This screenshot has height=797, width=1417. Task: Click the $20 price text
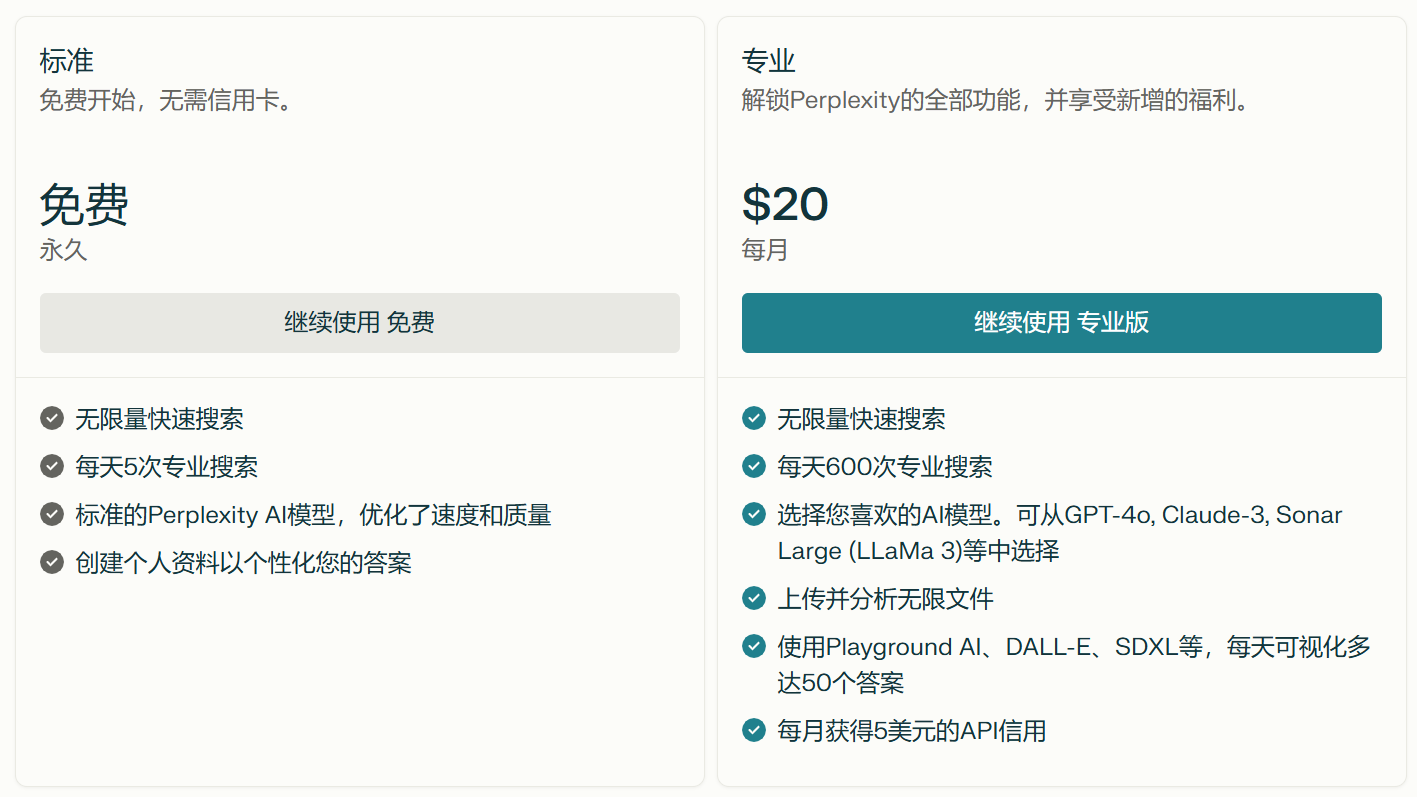[785, 204]
